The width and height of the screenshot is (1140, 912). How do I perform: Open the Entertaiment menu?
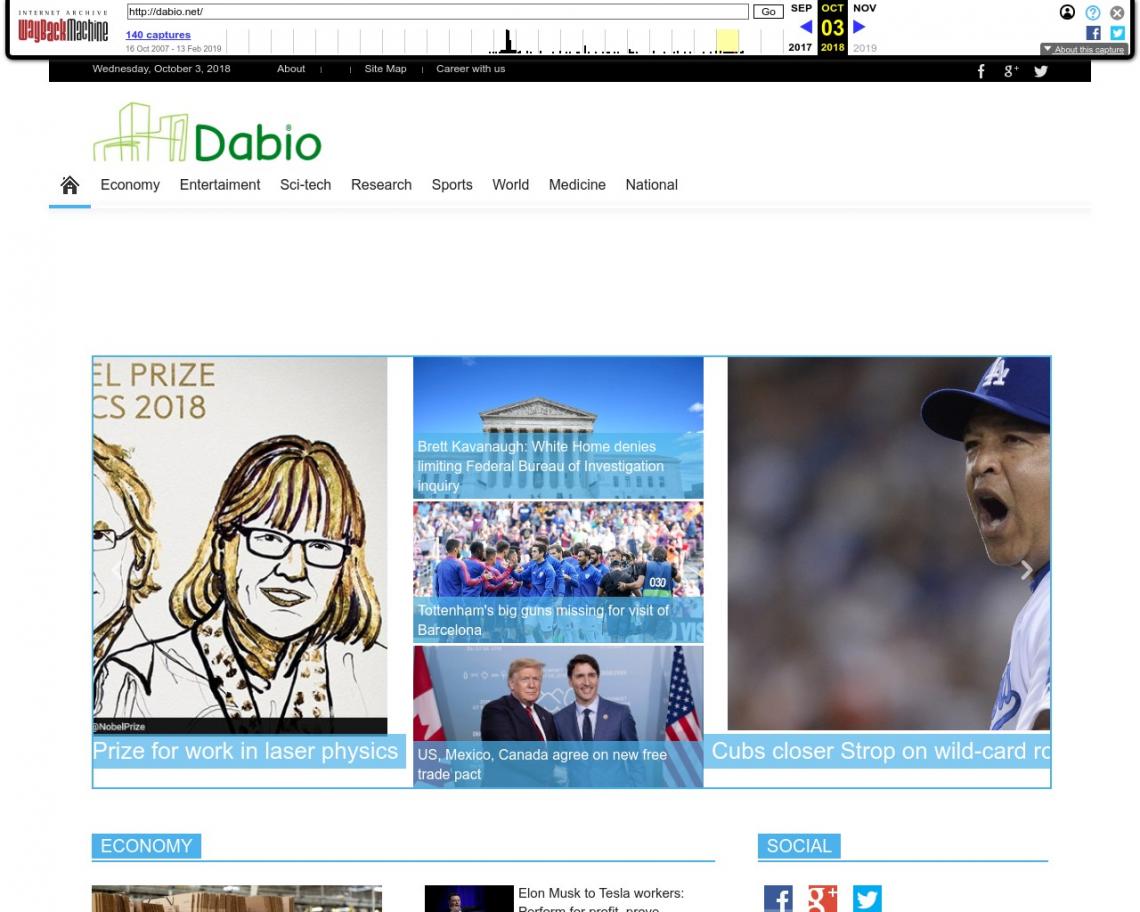pyautogui.click(x=220, y=185)
